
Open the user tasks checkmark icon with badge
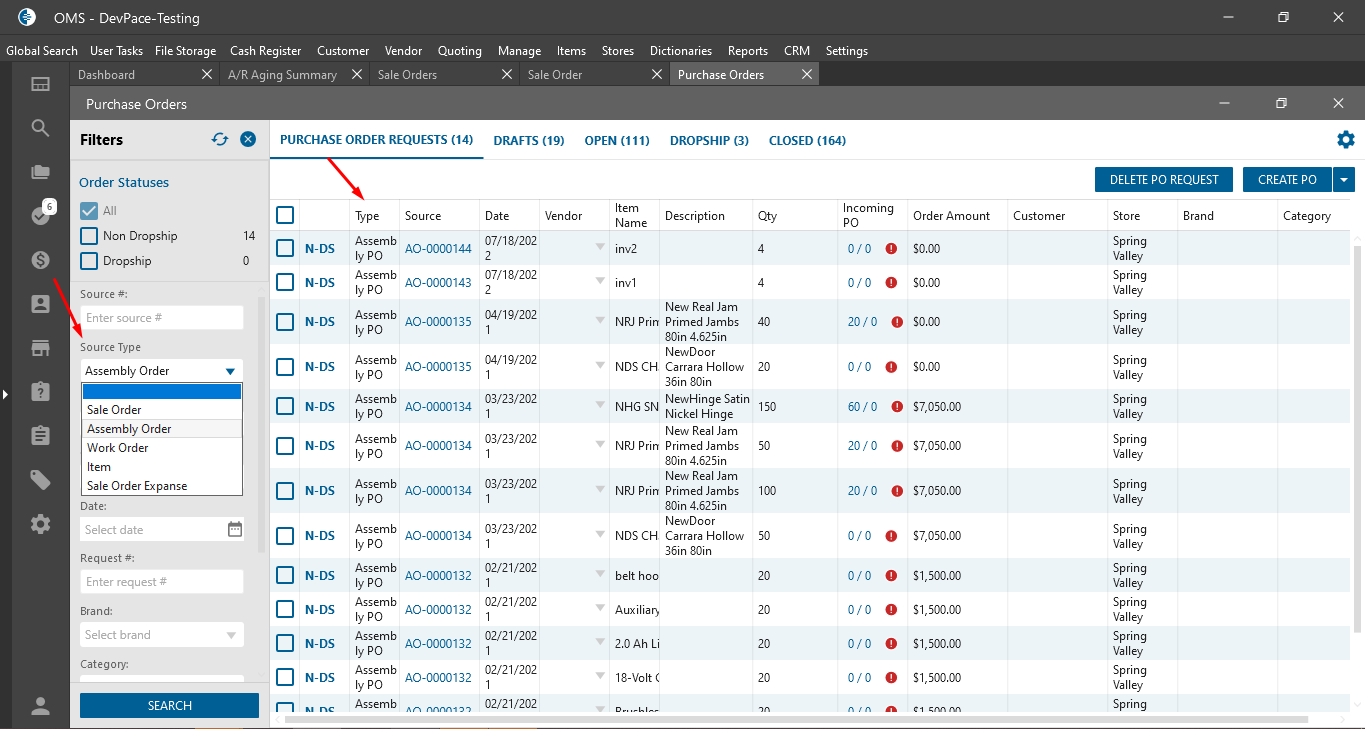pos(40,215)
